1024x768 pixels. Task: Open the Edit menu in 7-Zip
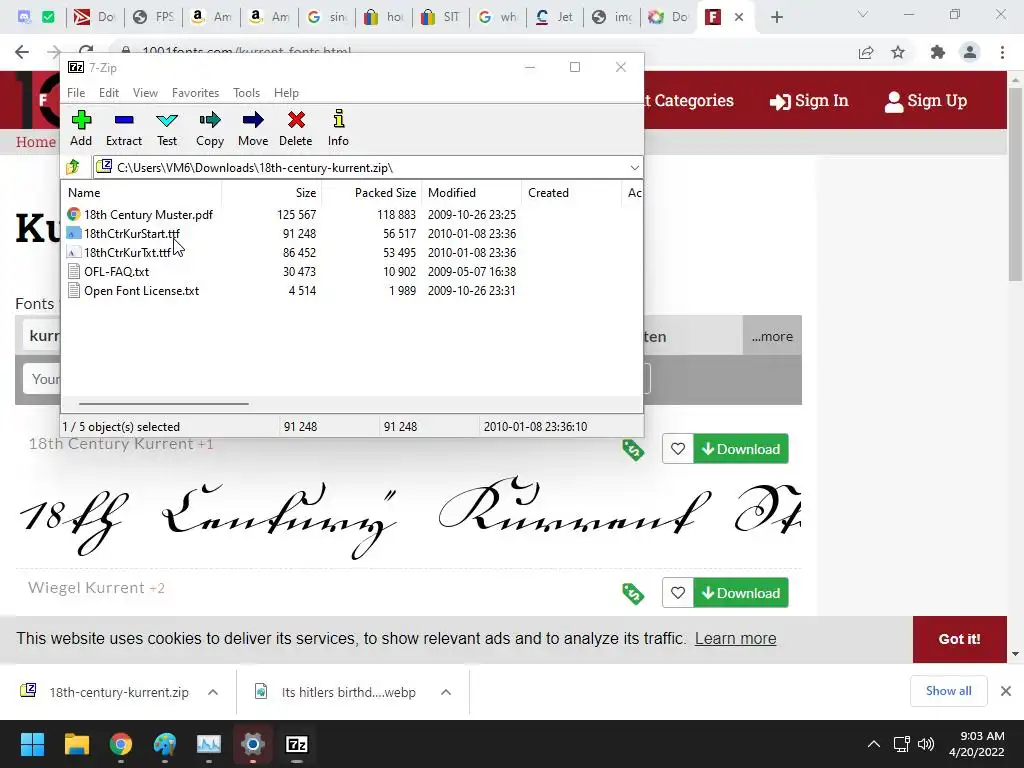108,93
